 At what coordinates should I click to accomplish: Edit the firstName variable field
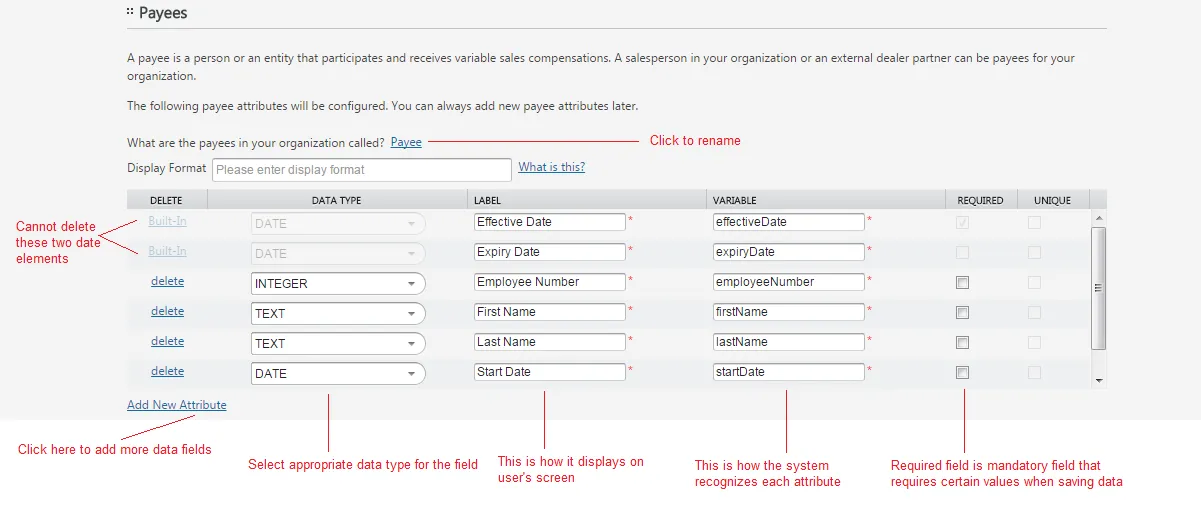coord(788,312)
